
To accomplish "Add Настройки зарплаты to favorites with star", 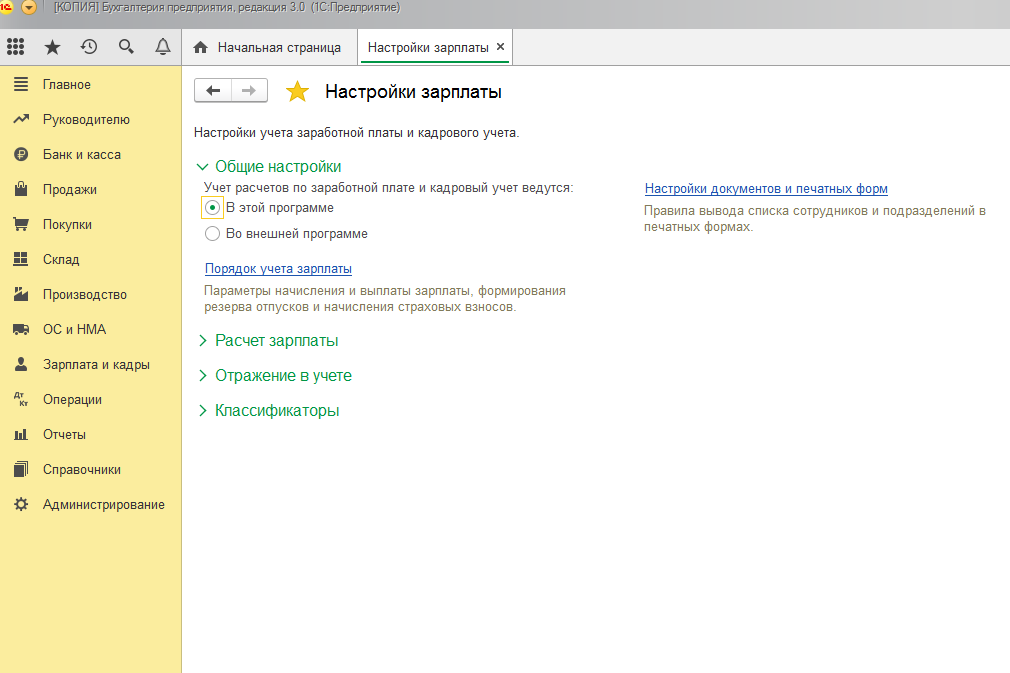I will pos(297,92).
